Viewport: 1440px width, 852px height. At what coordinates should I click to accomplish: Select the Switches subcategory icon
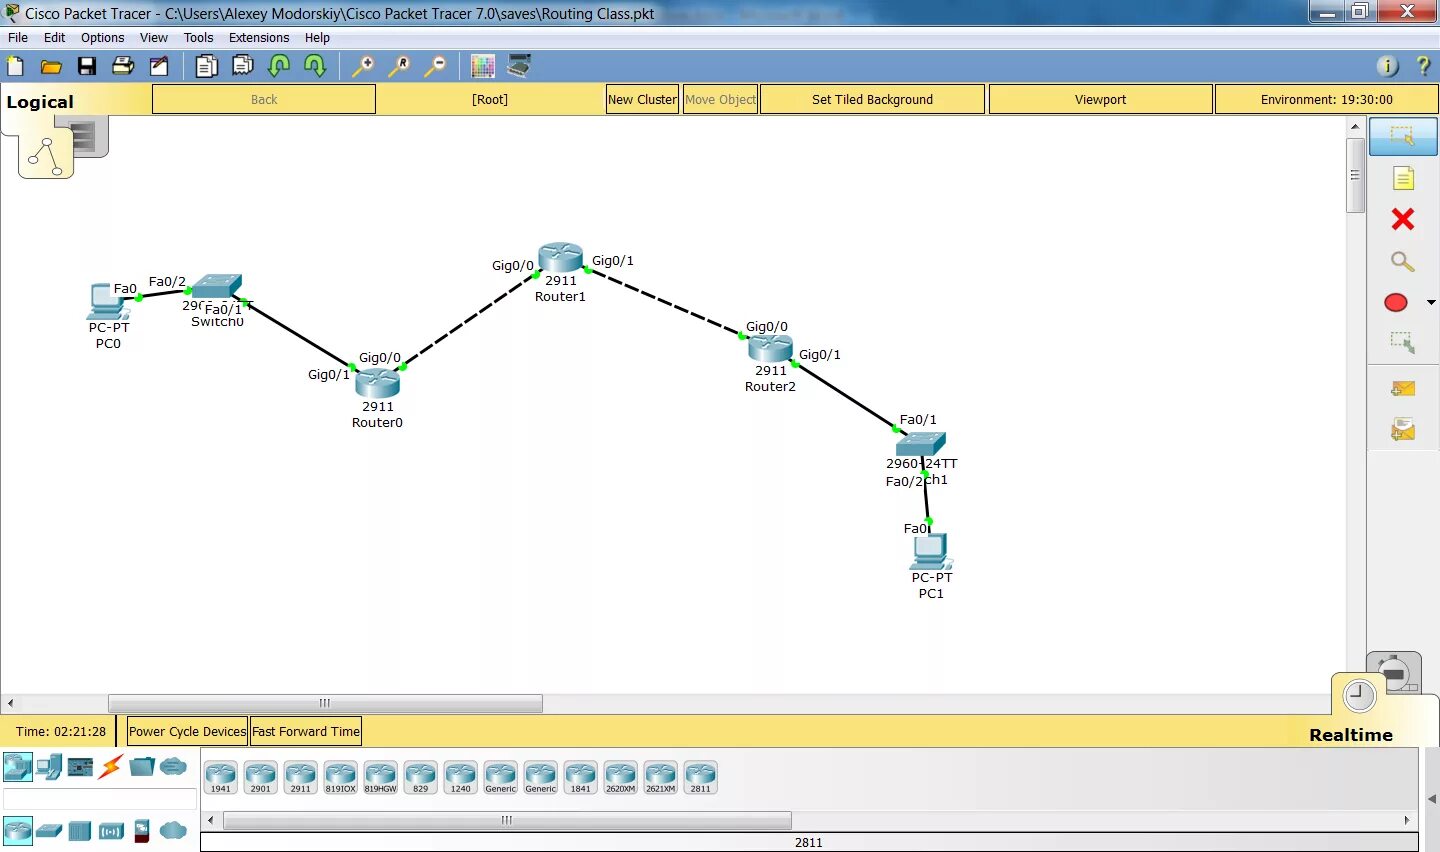pos(49,831)
